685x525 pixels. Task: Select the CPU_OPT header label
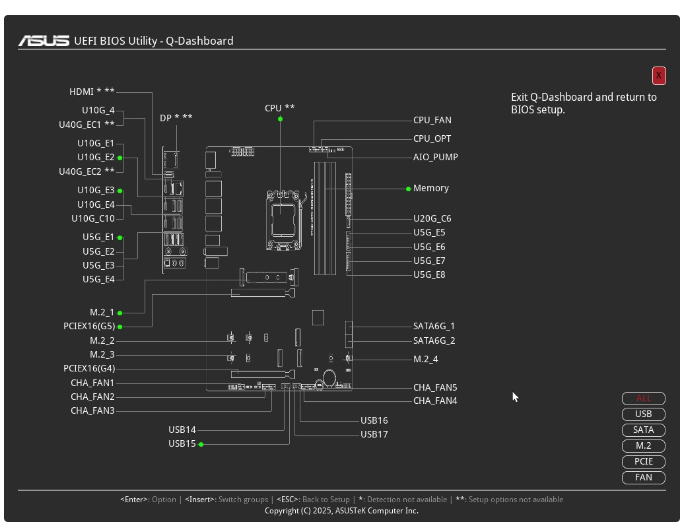pos(432,139)
